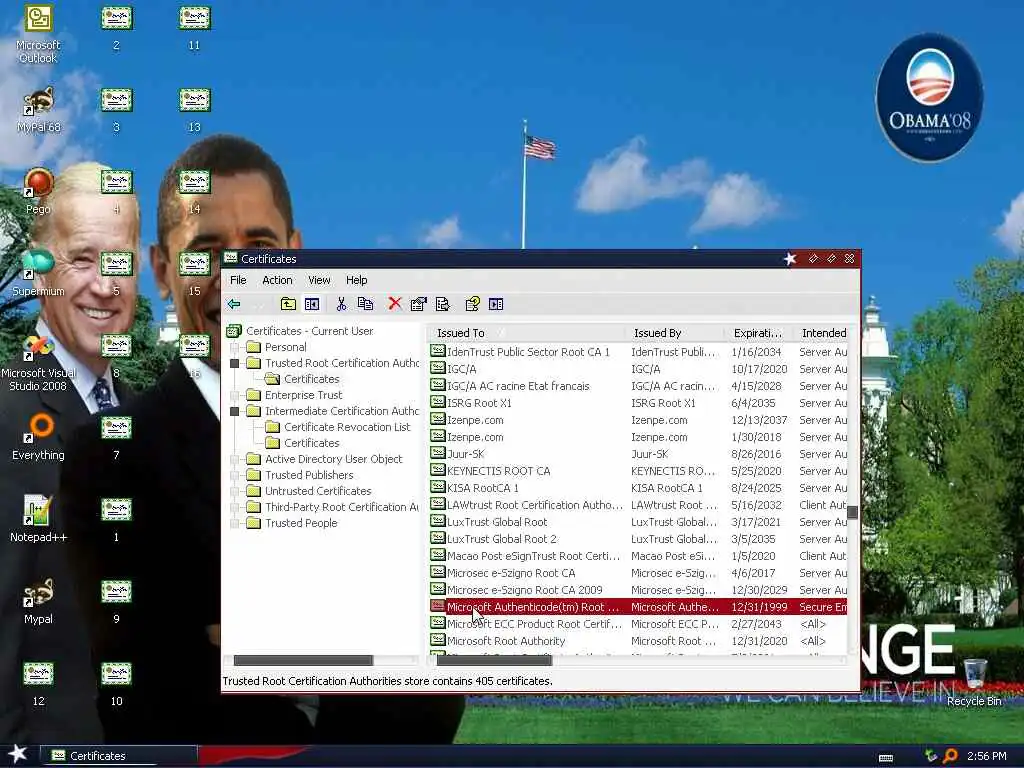Expand the Personal store node
This screenshot has width=1024, height=768.
[234, 347]
